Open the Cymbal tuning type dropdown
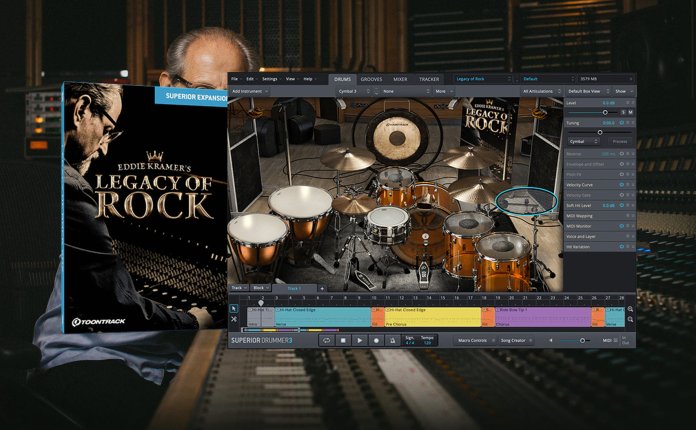 click(584, 141)
